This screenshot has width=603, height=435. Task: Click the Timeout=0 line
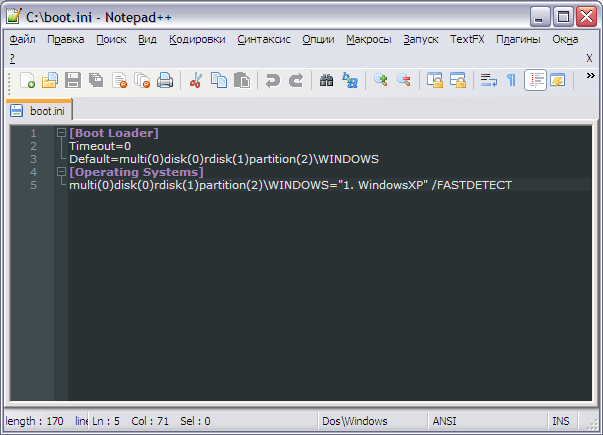coord(100,146)
